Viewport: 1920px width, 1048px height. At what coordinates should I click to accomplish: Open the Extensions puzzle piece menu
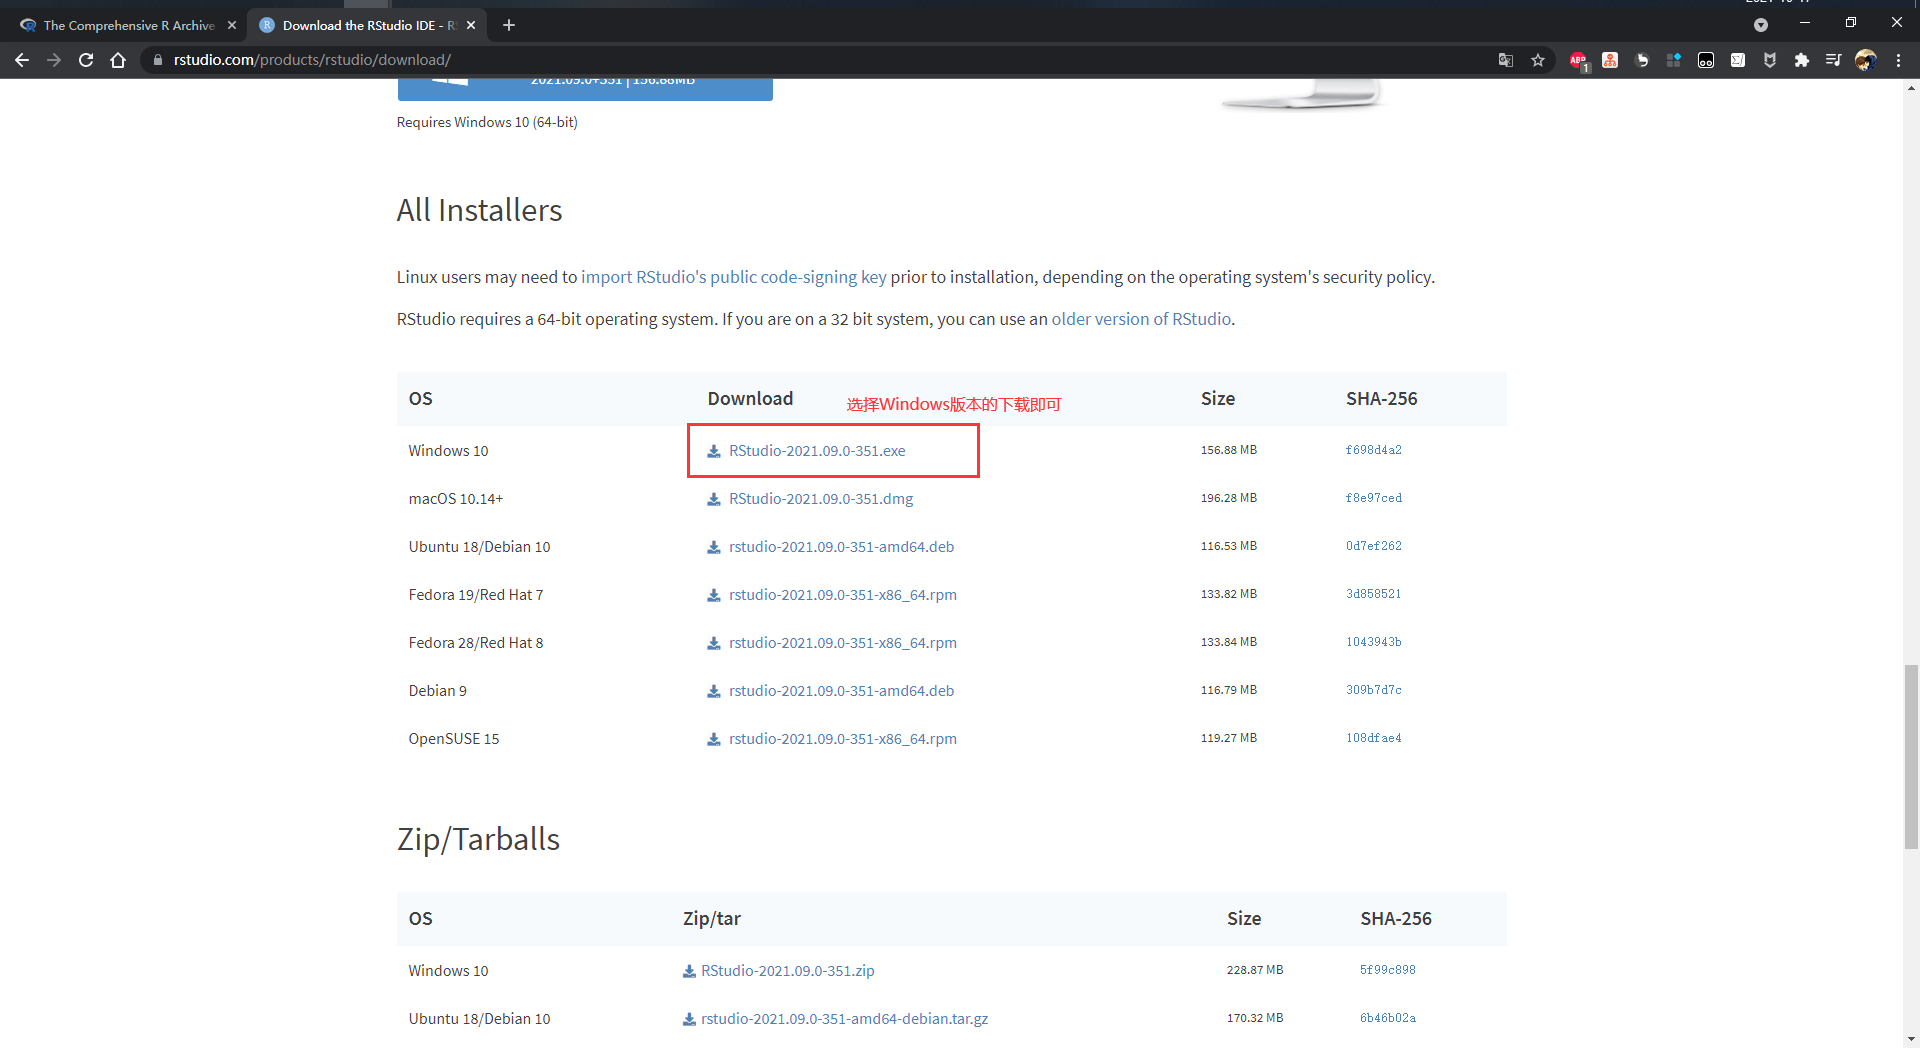pyautogui.click(x=1802, y=60)
